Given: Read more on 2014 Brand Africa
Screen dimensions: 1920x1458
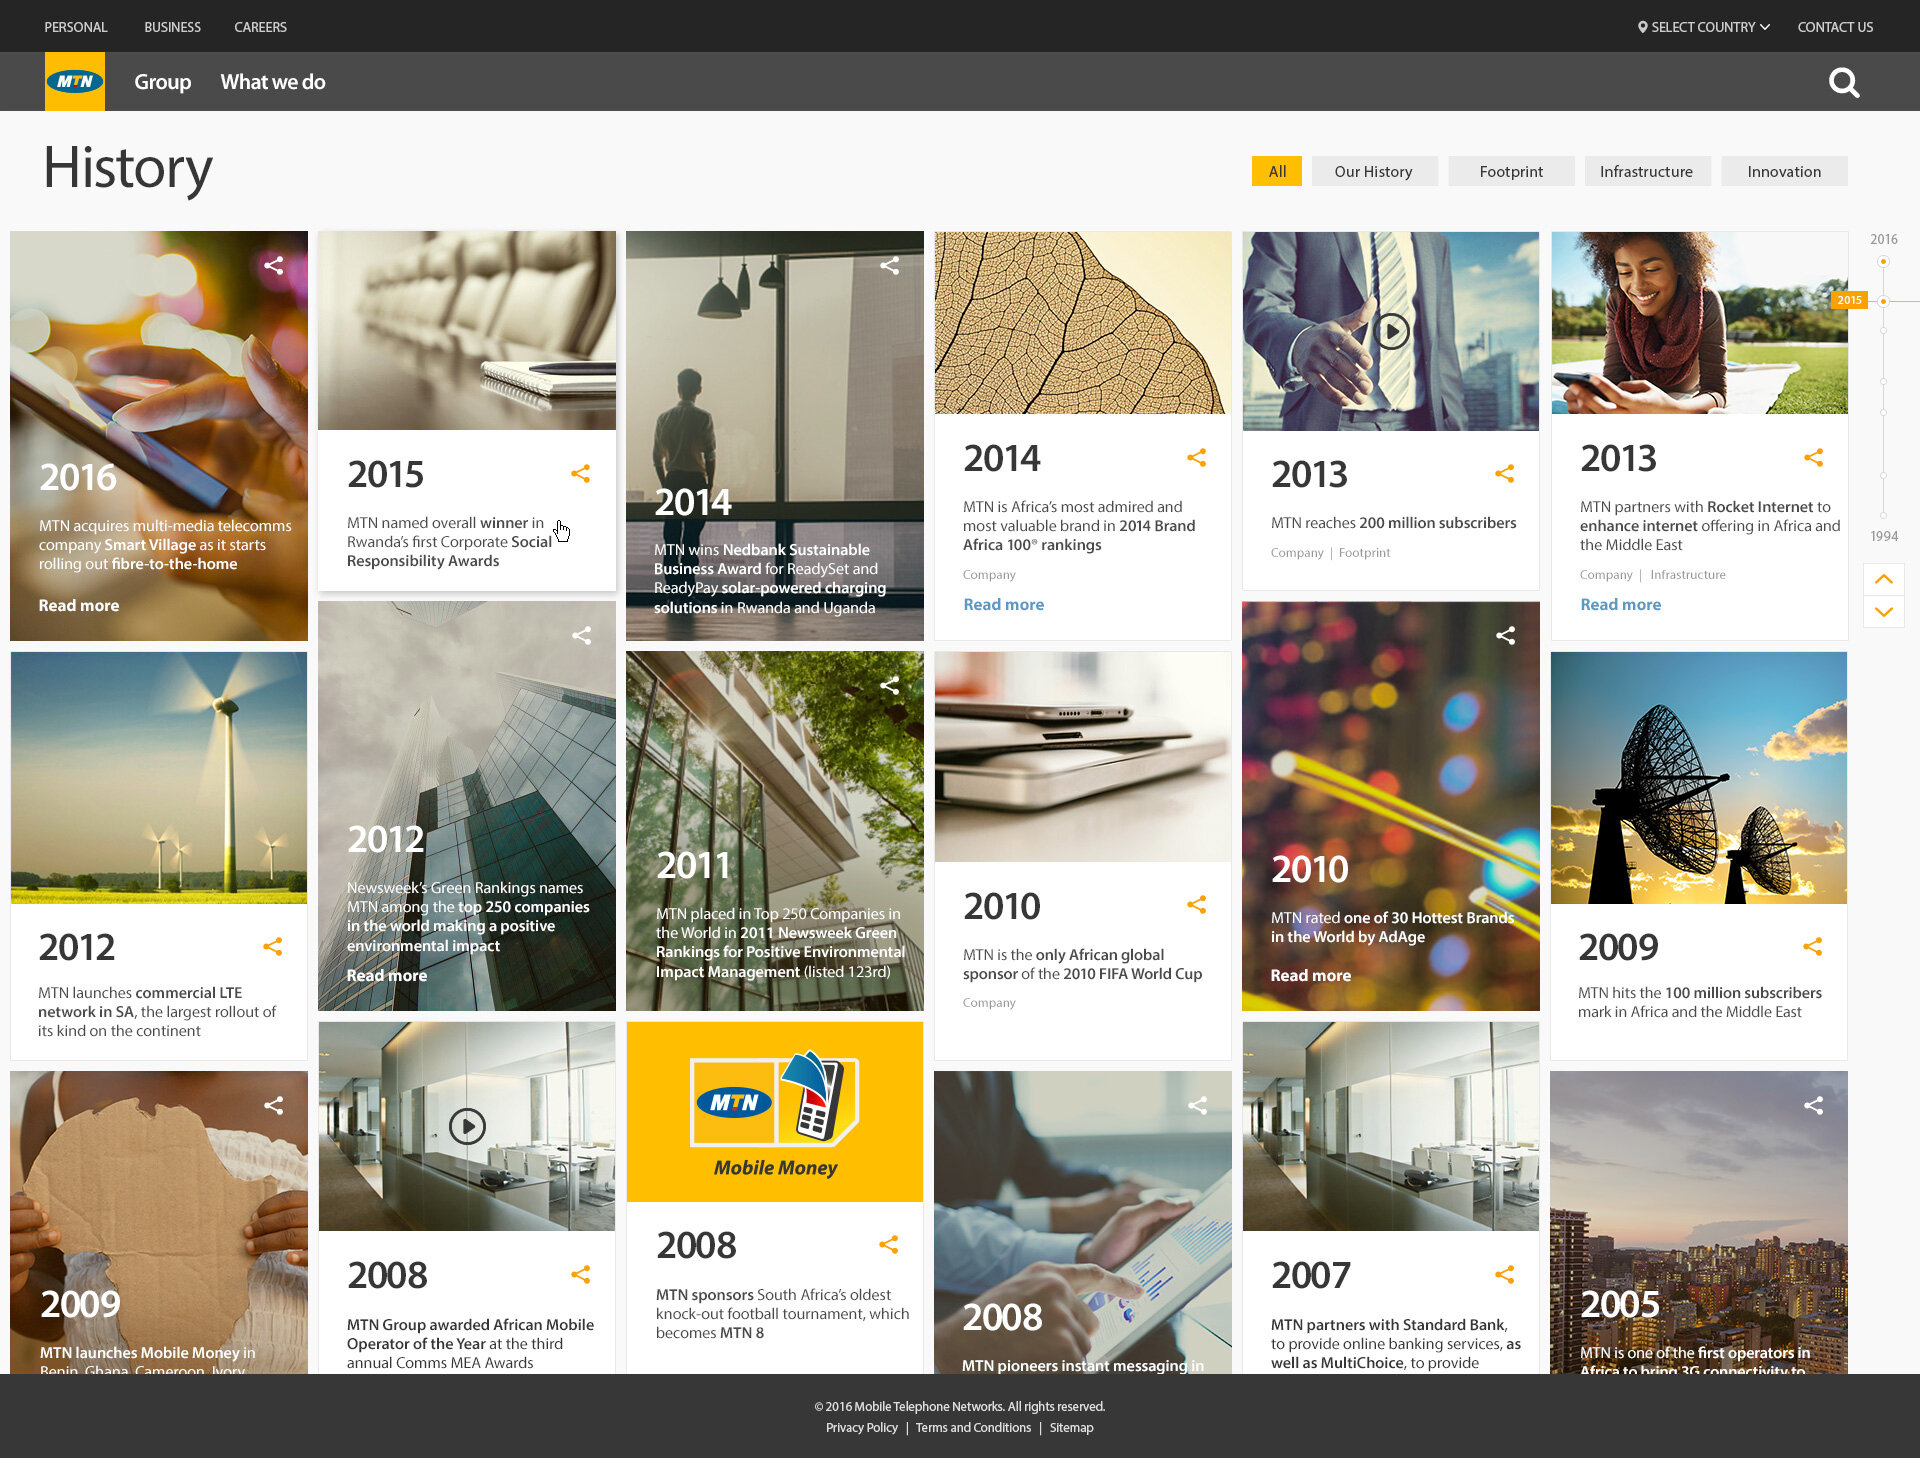Looking at the screenshot, I should tap(1003, 605).
